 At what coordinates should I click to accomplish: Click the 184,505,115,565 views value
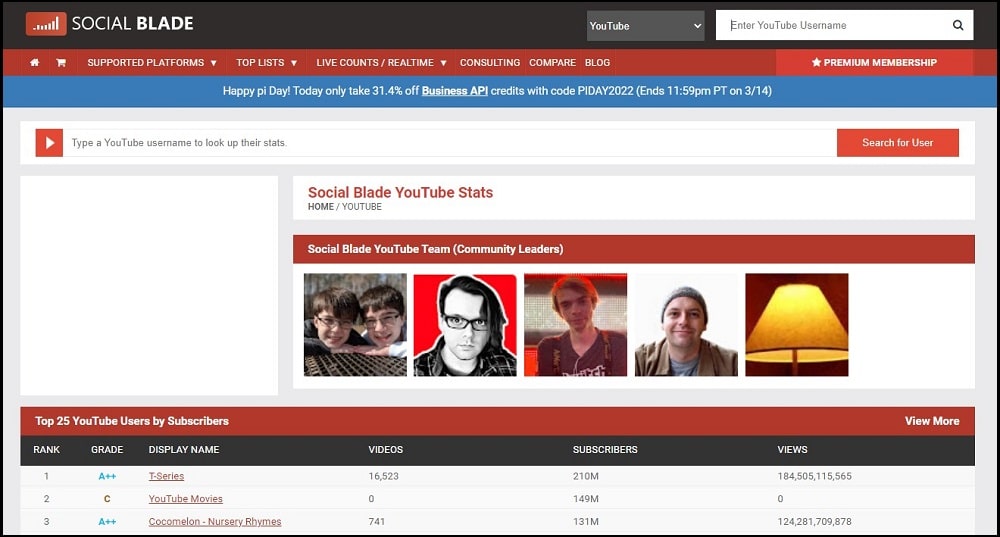pos(814,476)
